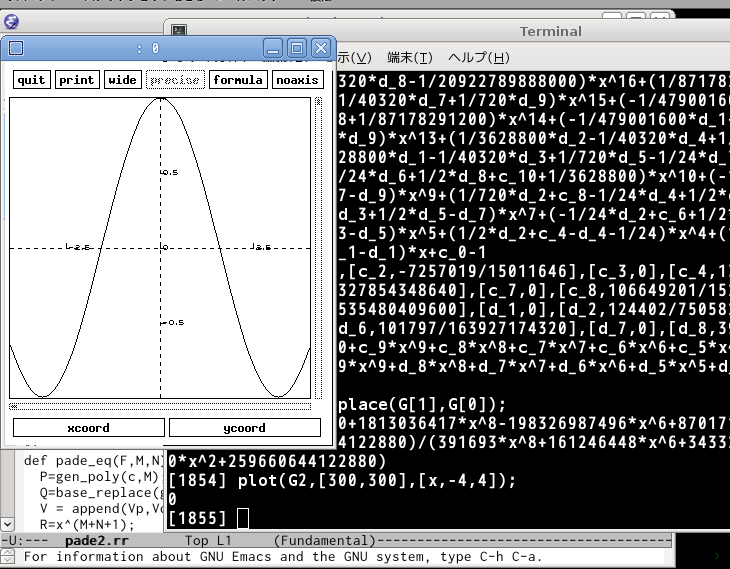Screen dimensions: 730x569
Task: Minimize the plot window
Action: (273, 48)
